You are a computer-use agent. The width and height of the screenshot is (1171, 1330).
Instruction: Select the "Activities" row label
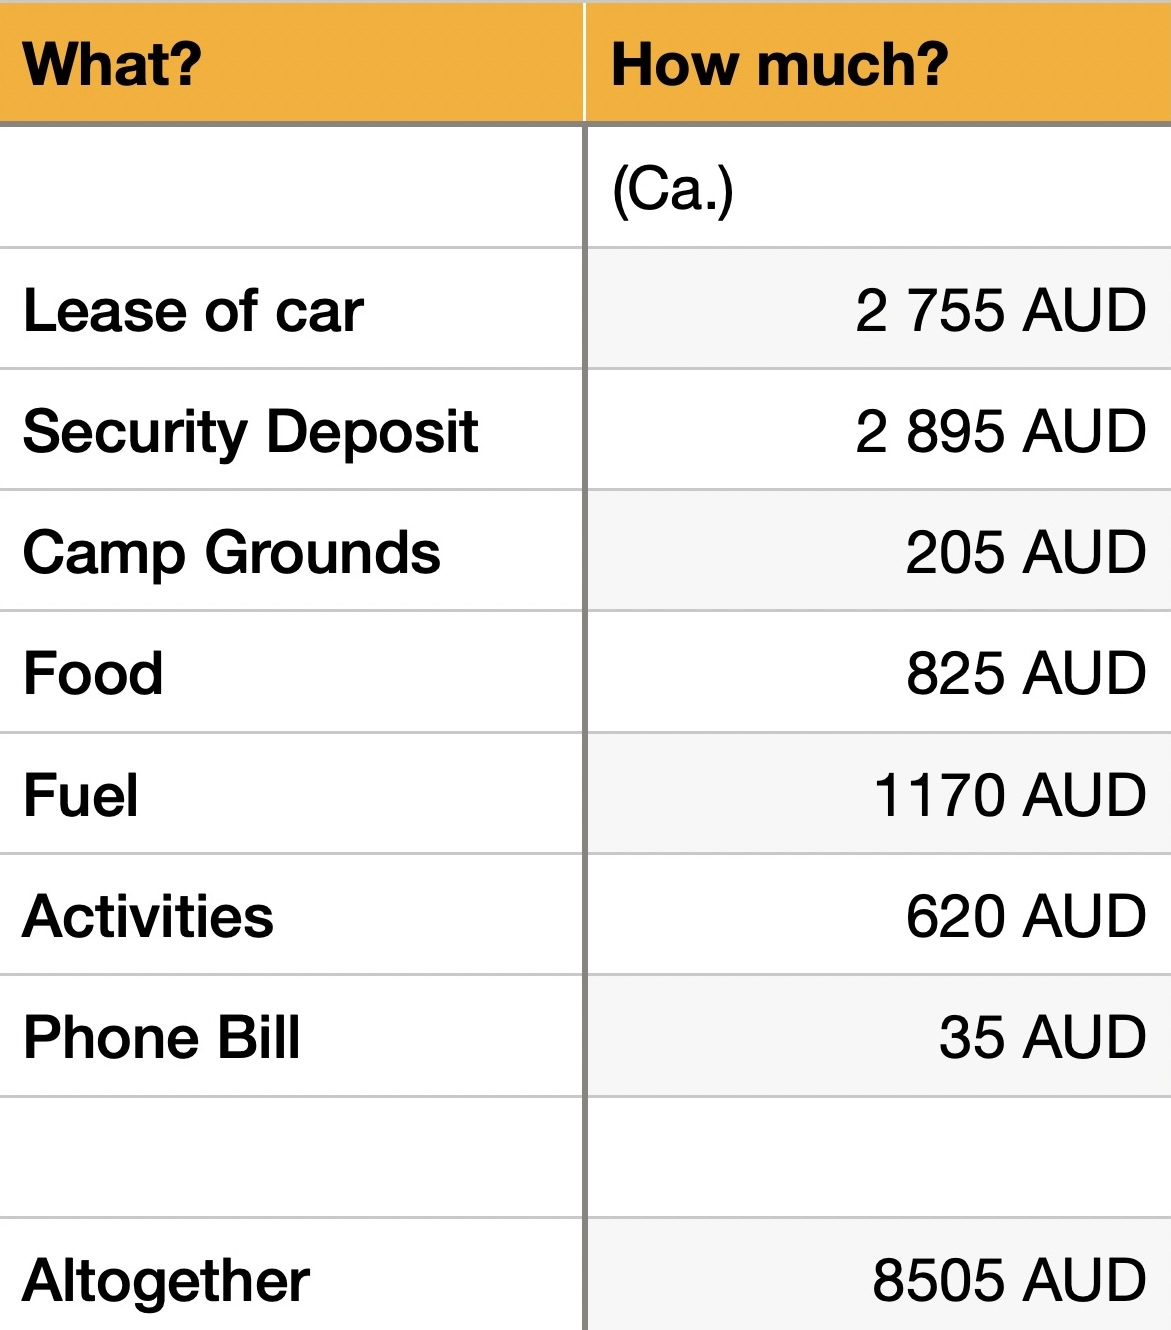point(148,916)
